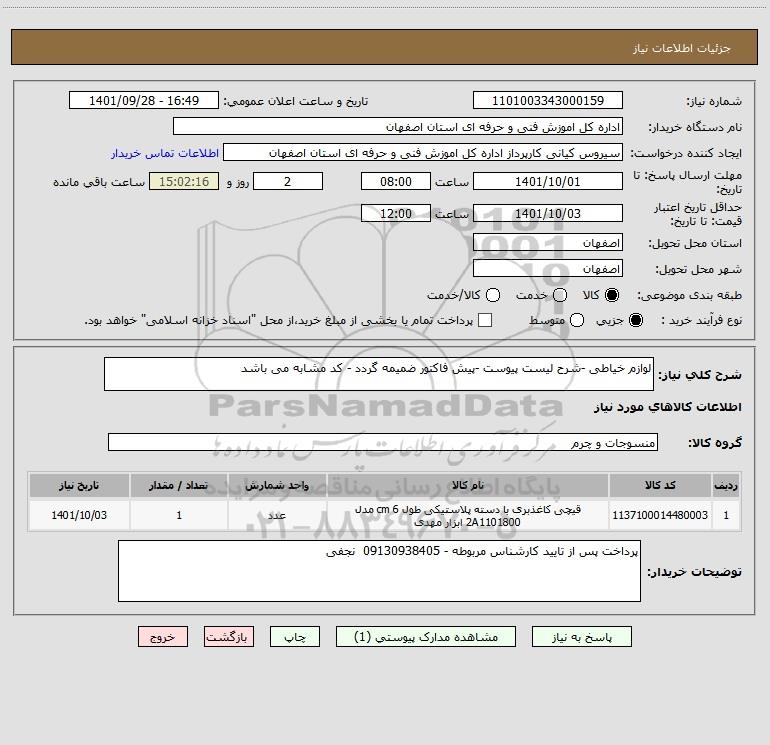Toggle the اسناد خزانه اسلامی payment checkbox

(x=485, y=320)
